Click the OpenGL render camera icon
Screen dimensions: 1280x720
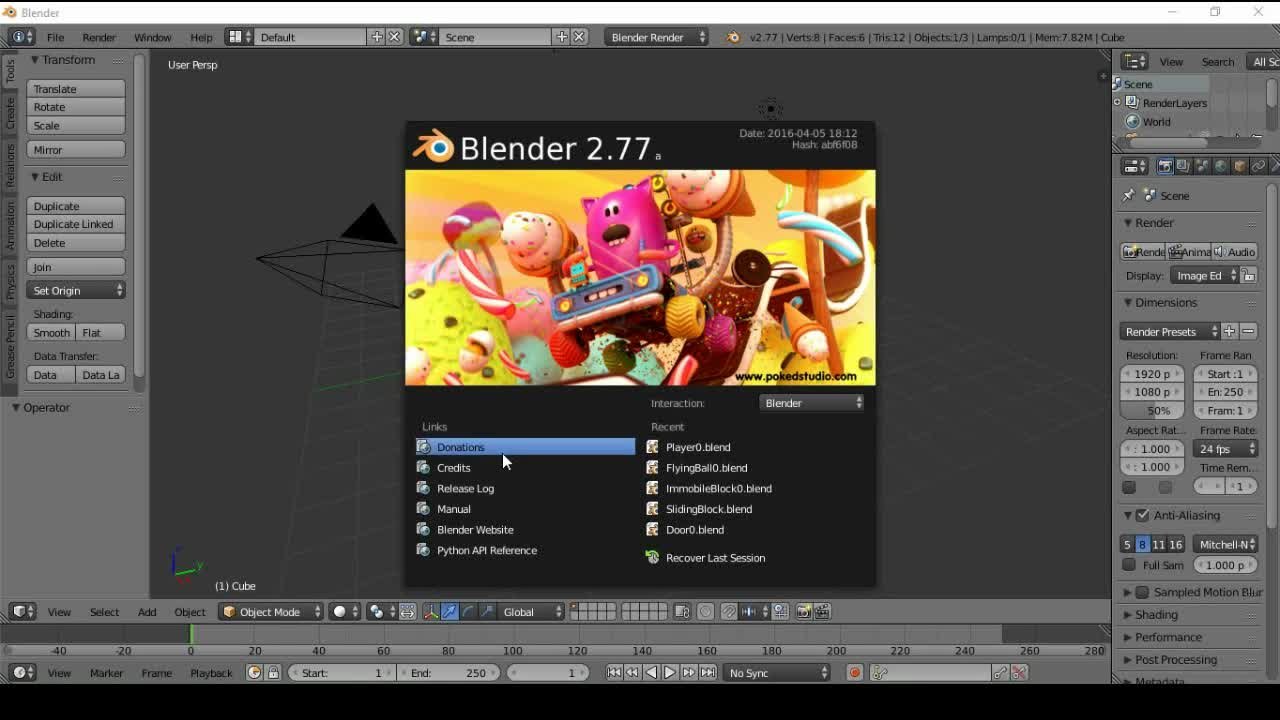(x=804, y=611)
